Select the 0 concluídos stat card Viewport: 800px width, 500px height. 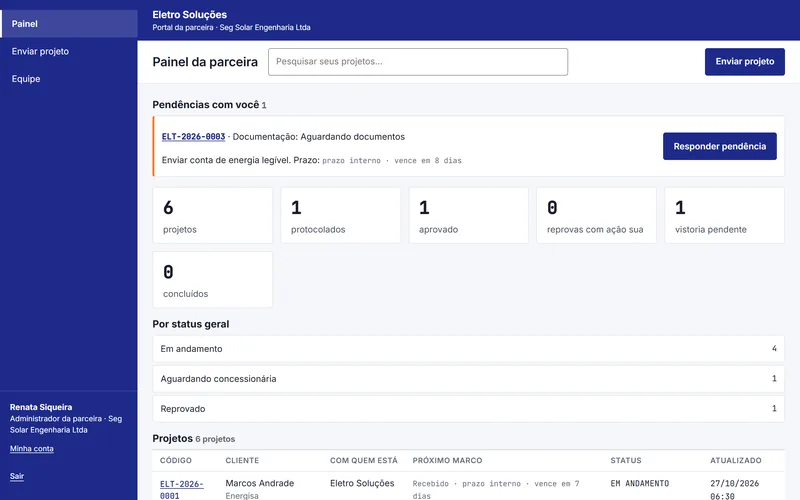click(x=212, y=280)
